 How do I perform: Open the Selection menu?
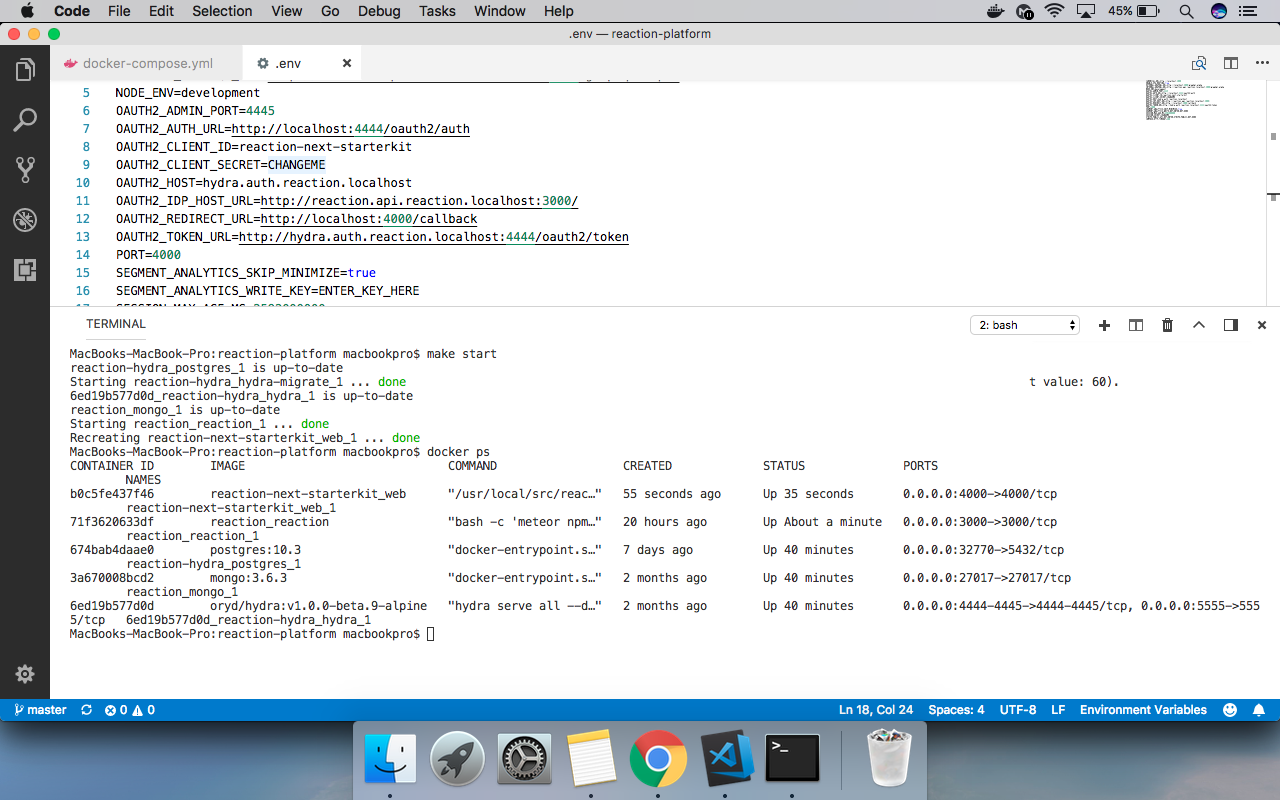click(222, 11)
